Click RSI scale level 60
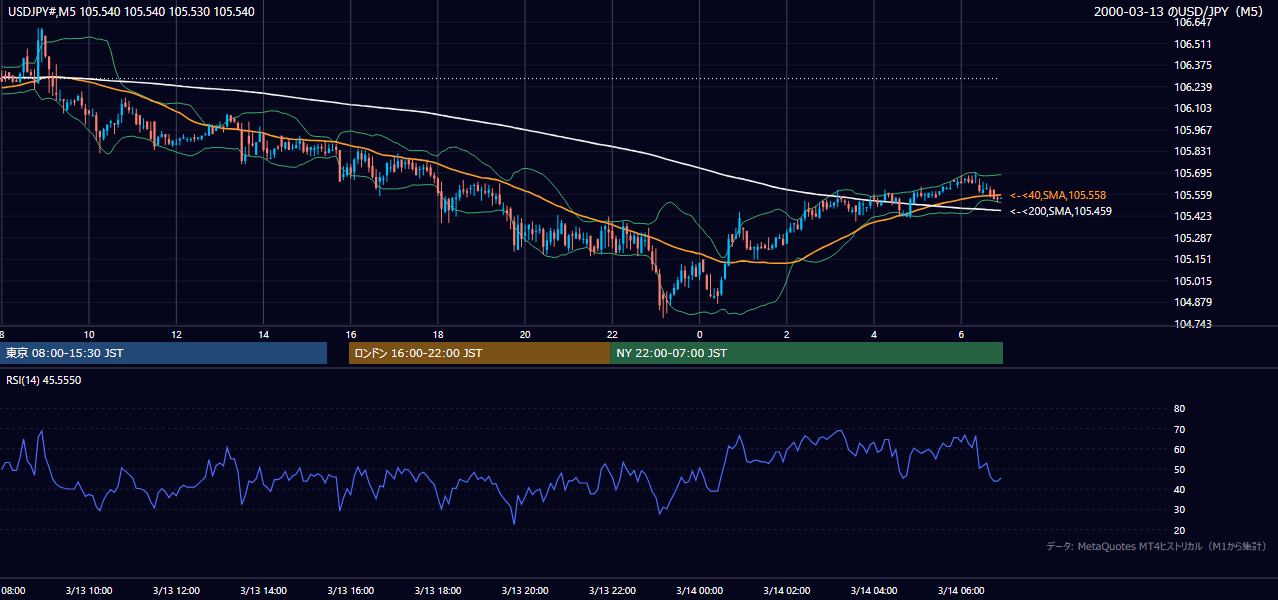 pos(1179,449)
